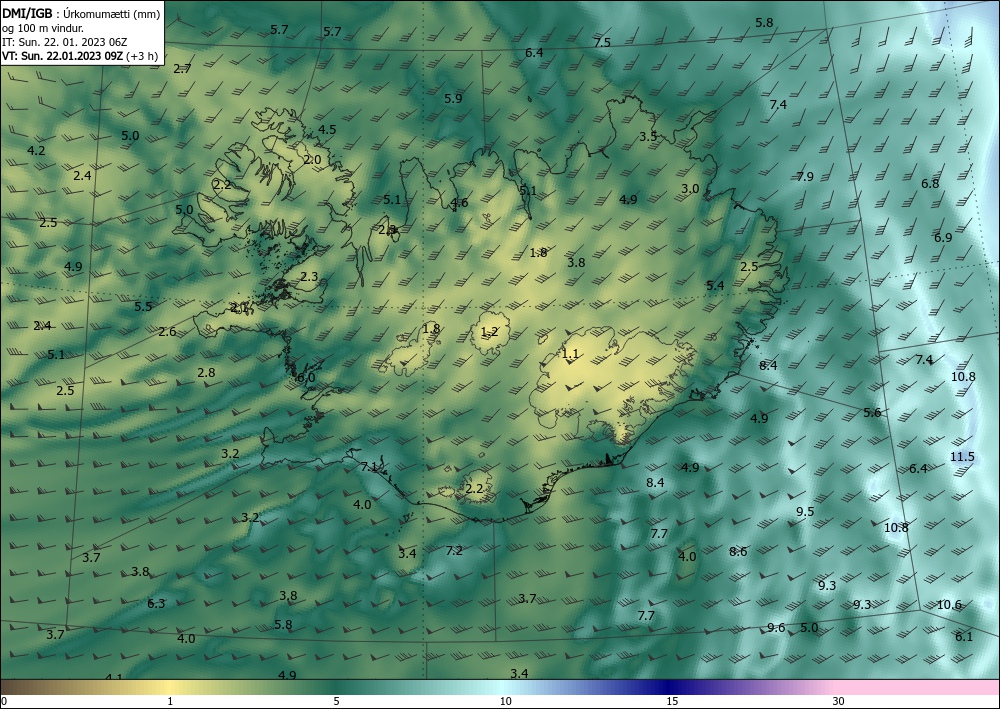Click the 2.7 value near the header
This screenshot has width=1000, height=709.
(182, 69)
